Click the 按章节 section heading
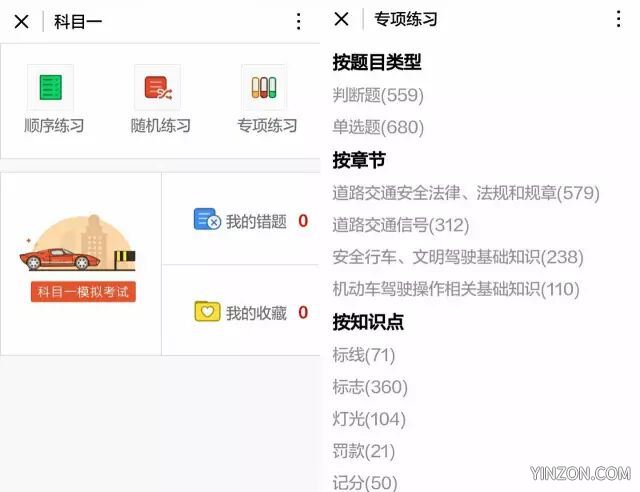Screen dimensions: 640x492 [x=359, y=160]
